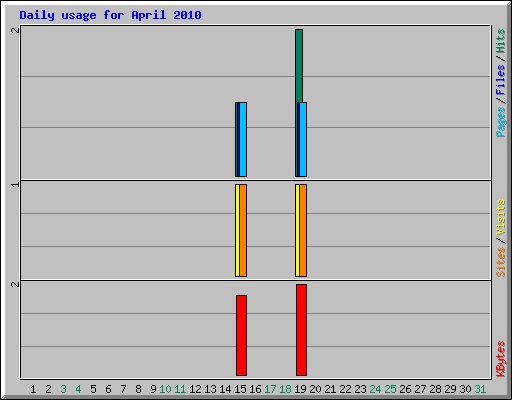This screenshot has width=512, height=400.
Task: Click the 'Daily usage for April 2010' title
Action: [110, 15]
